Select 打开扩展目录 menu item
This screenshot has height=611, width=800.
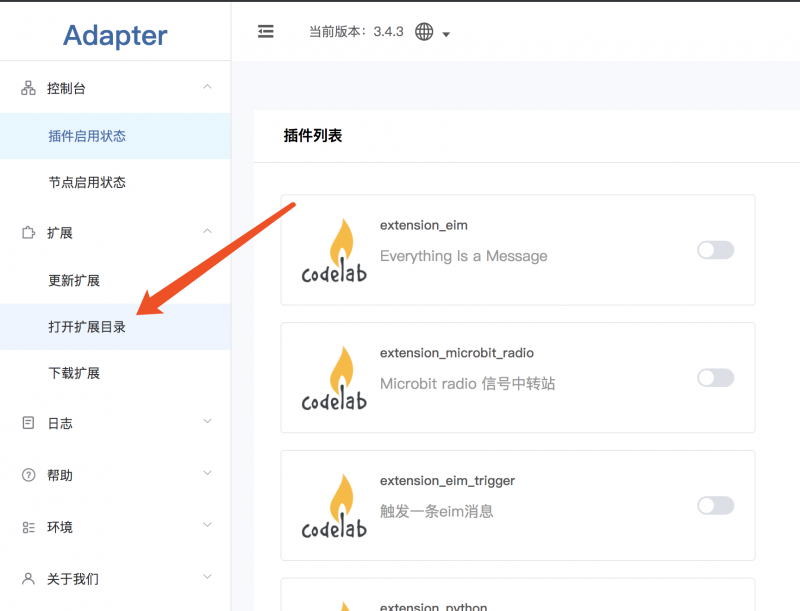coord(115,326)
